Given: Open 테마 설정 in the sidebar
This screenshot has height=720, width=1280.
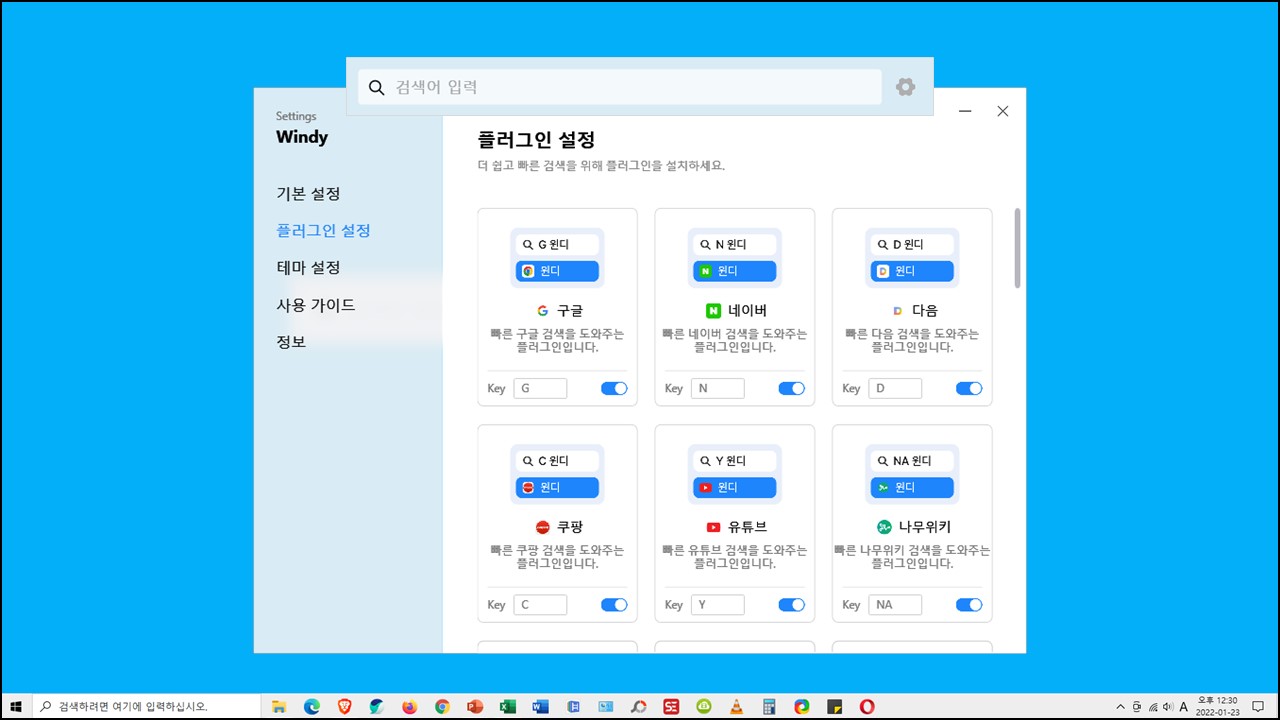Looking at the screenshot, I should (x=308, y=267).
